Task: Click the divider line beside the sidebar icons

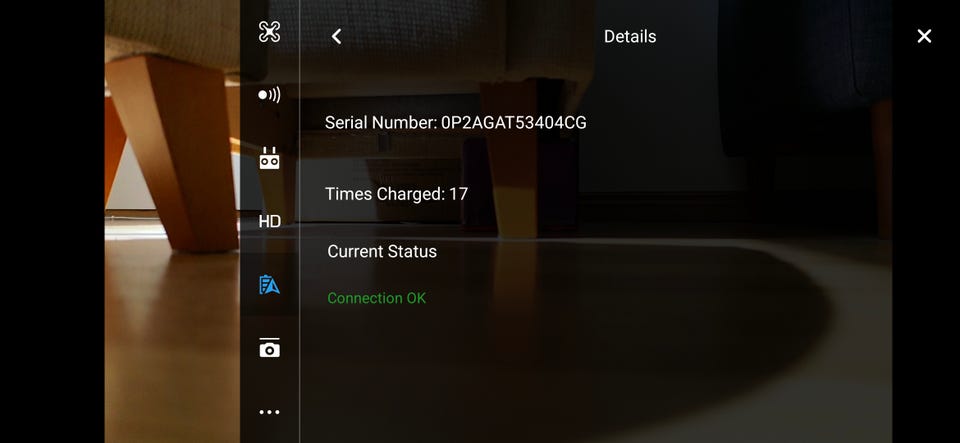Action: pyautogui.click(x=299, y=222)
